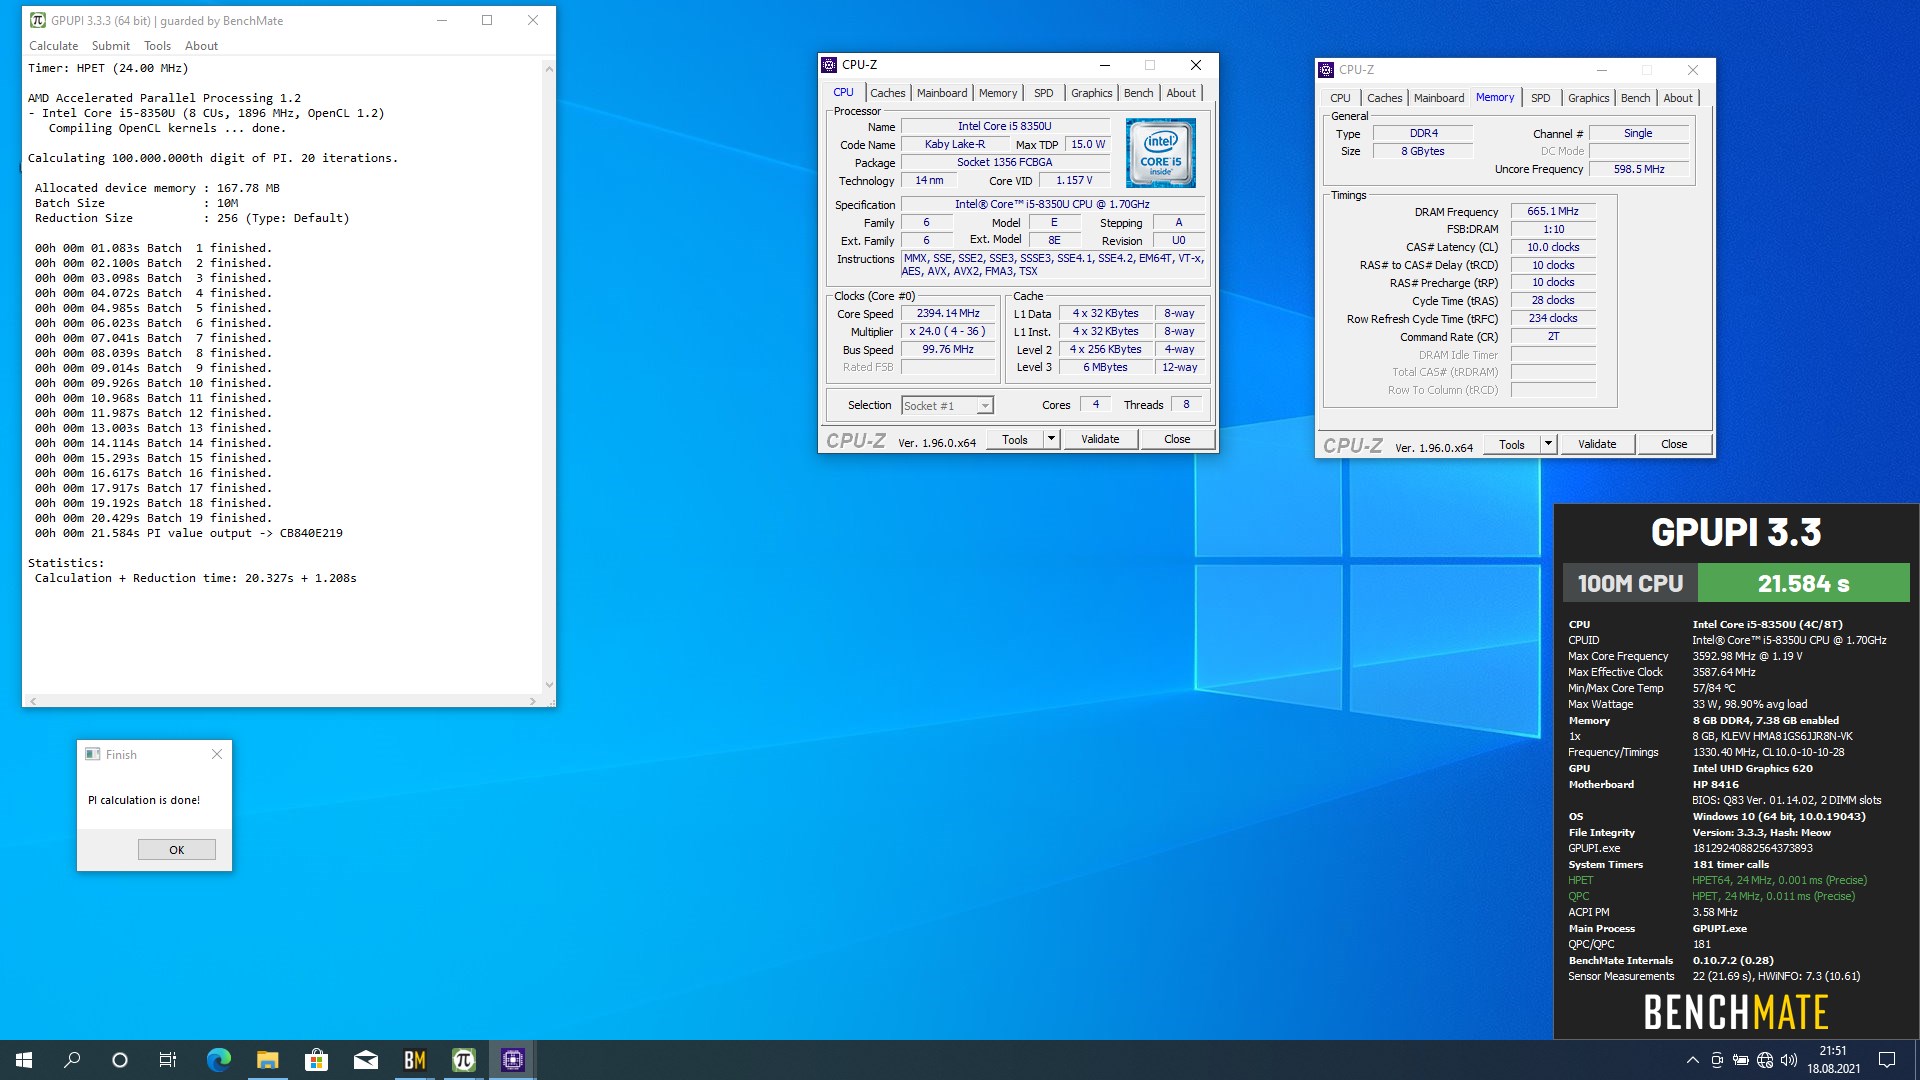Click the battery icon in tray
This screenshot has height=1080, width=1920.
point(1741,1060)
